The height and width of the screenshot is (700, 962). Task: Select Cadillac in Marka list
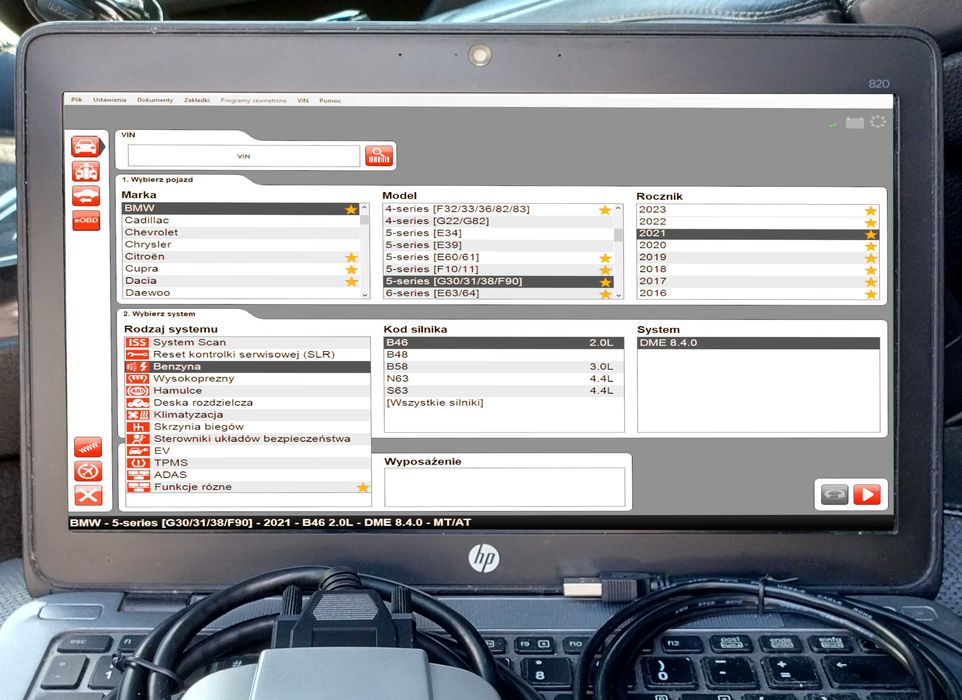(240, 220)
